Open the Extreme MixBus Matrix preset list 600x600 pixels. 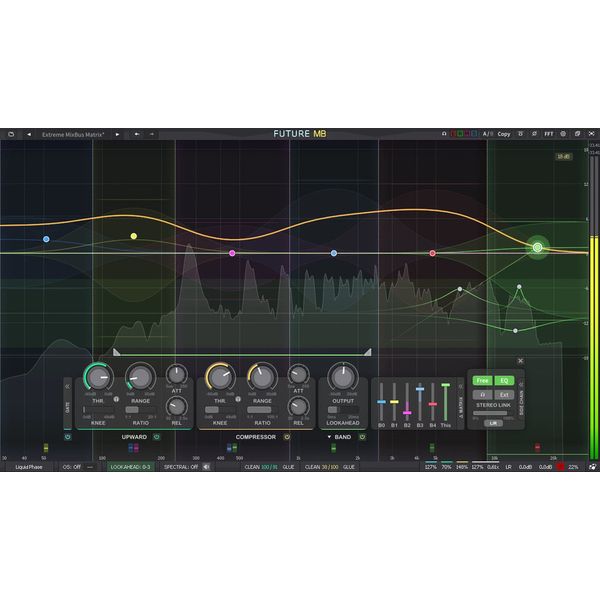coord(80,133)
